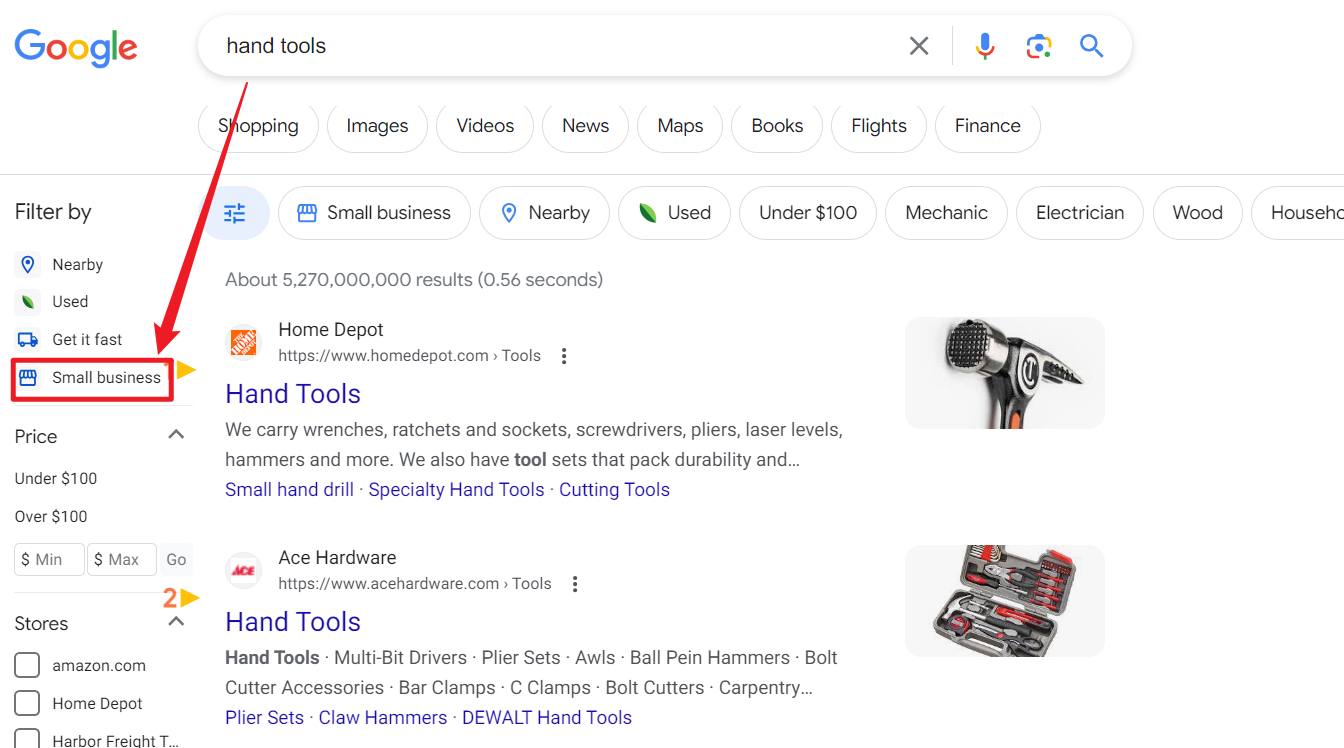Open the hammer product thumbnail image
This screenshot has width=1344, height=748.
1004,373
